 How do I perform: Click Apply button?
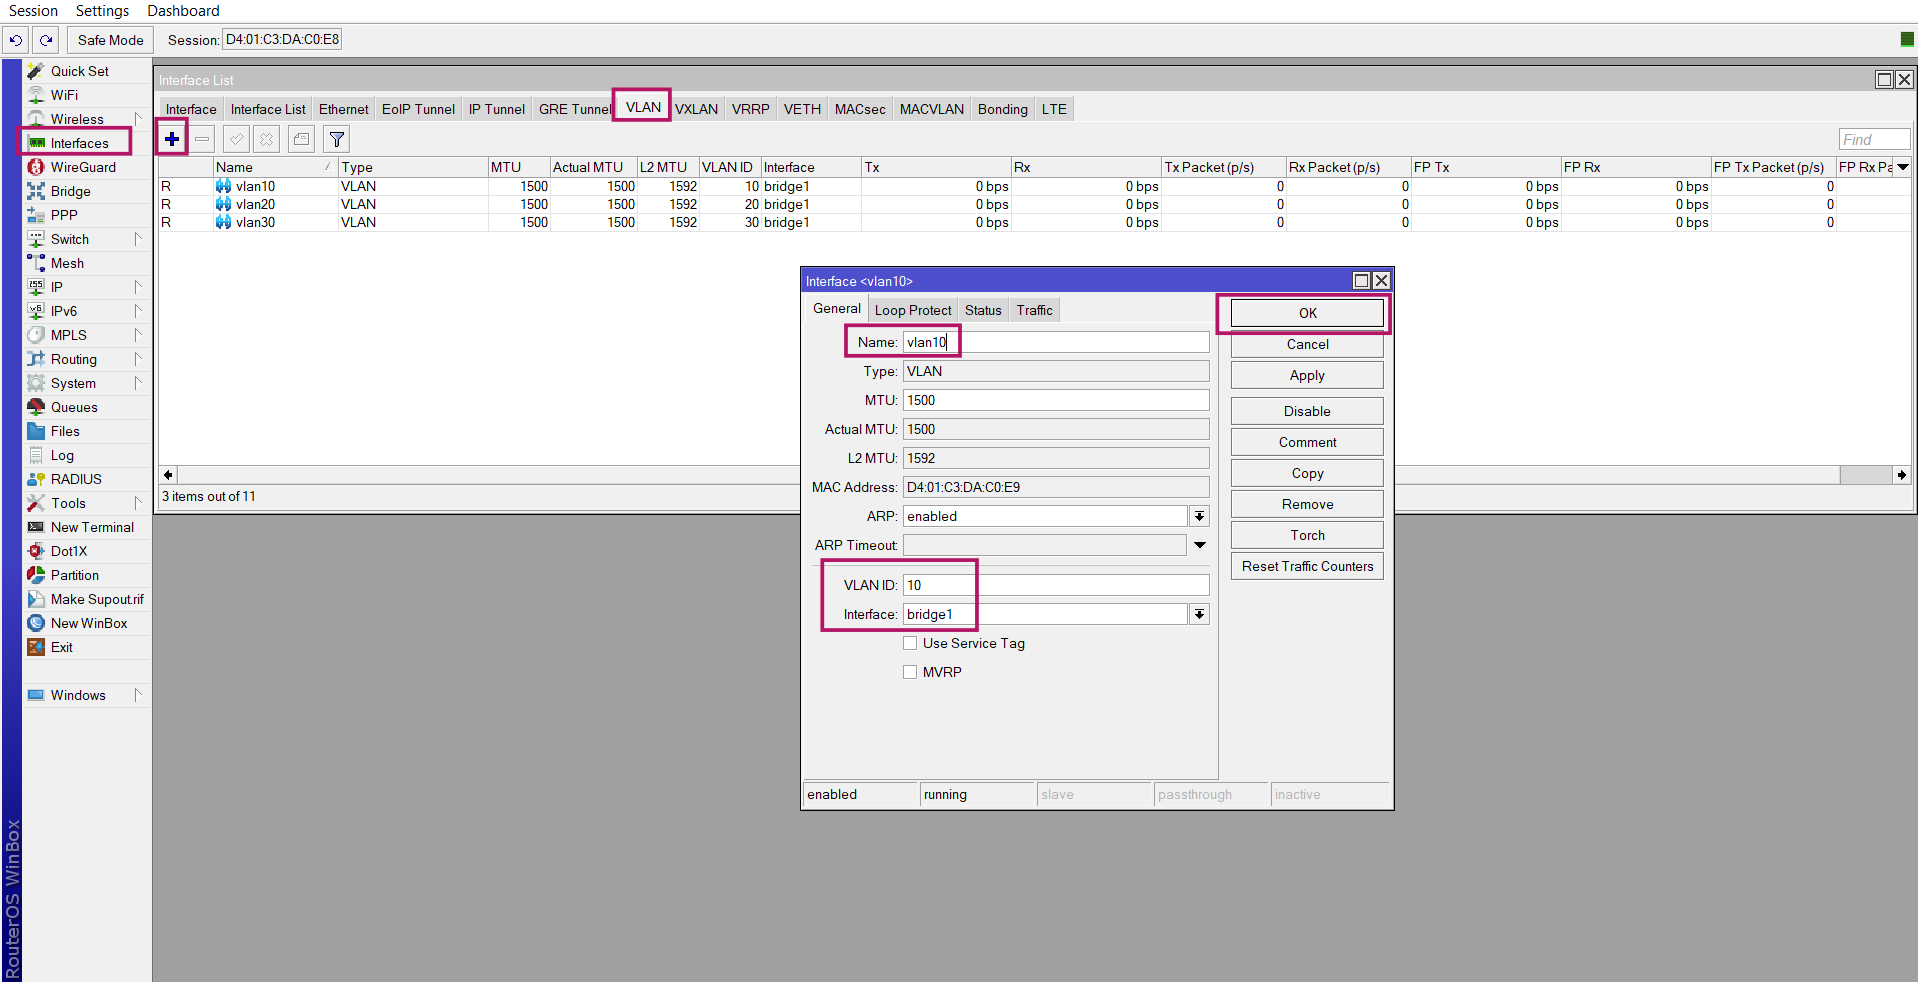tap(1307, 375)
